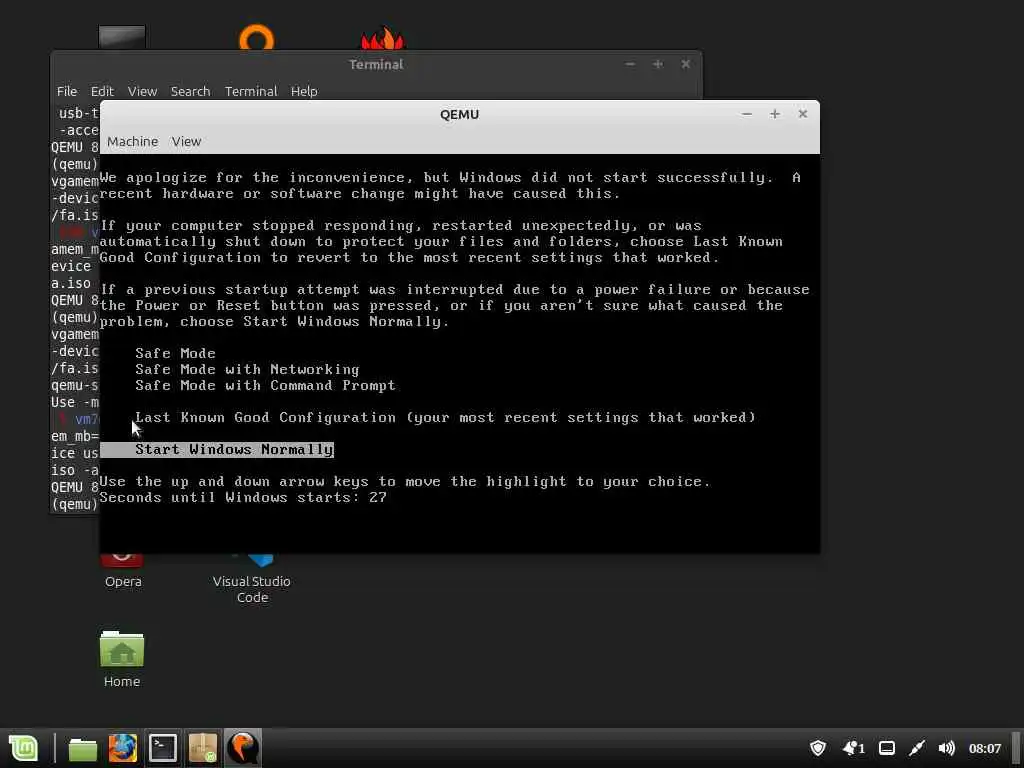This screenshot has width=1024, height=768.
Task: Click the Safe Mode boot option
Action: coord(175,353)
